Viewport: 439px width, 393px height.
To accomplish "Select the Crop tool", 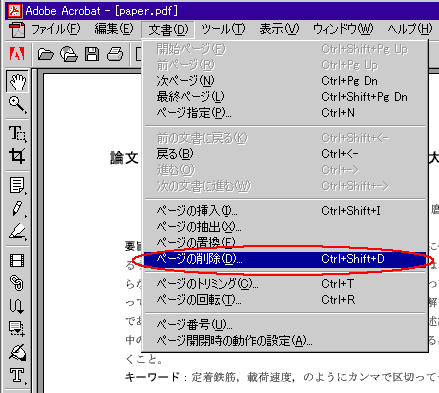I will click(17, 156).
